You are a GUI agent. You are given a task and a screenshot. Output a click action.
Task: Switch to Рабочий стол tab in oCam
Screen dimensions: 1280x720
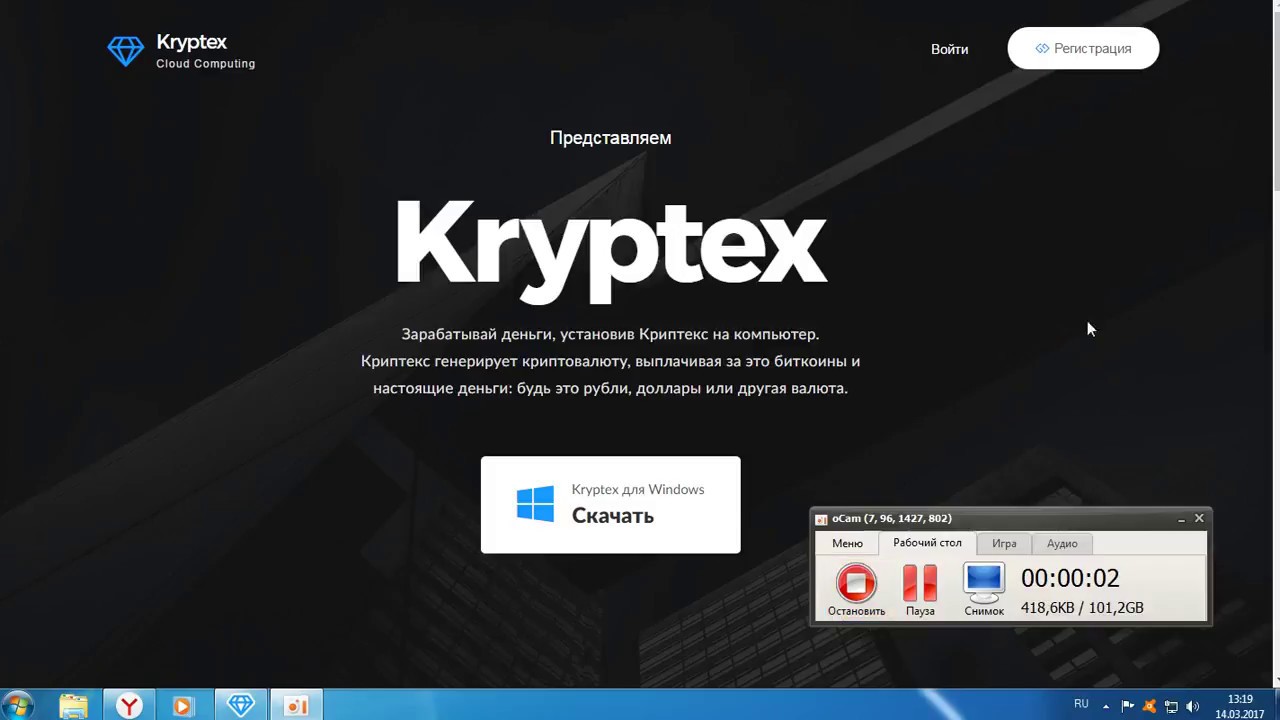click(x=927, y=543)
